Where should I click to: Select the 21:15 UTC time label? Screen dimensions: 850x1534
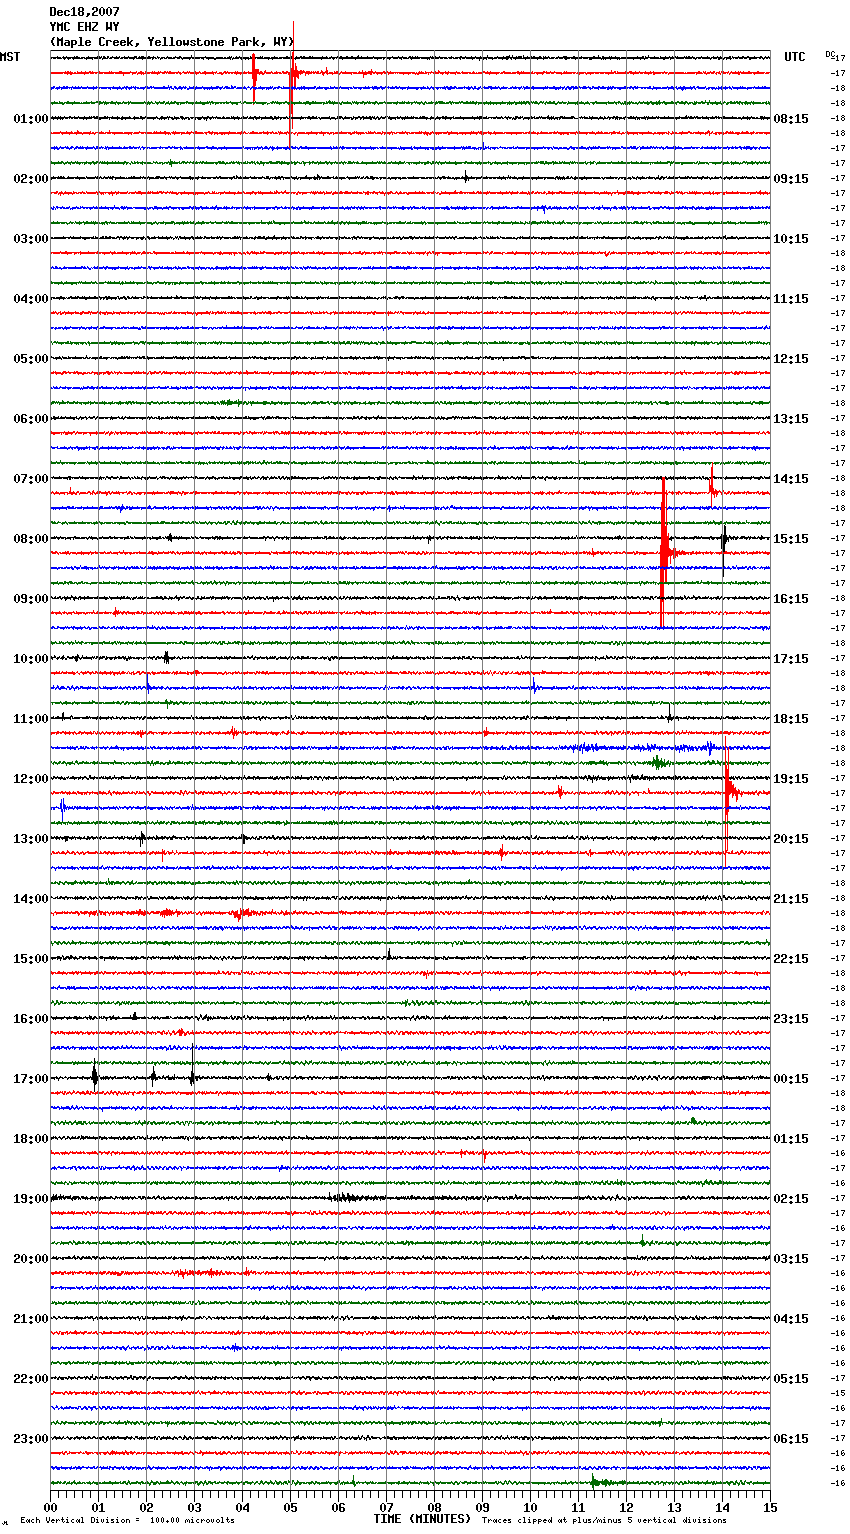point(791,899)
